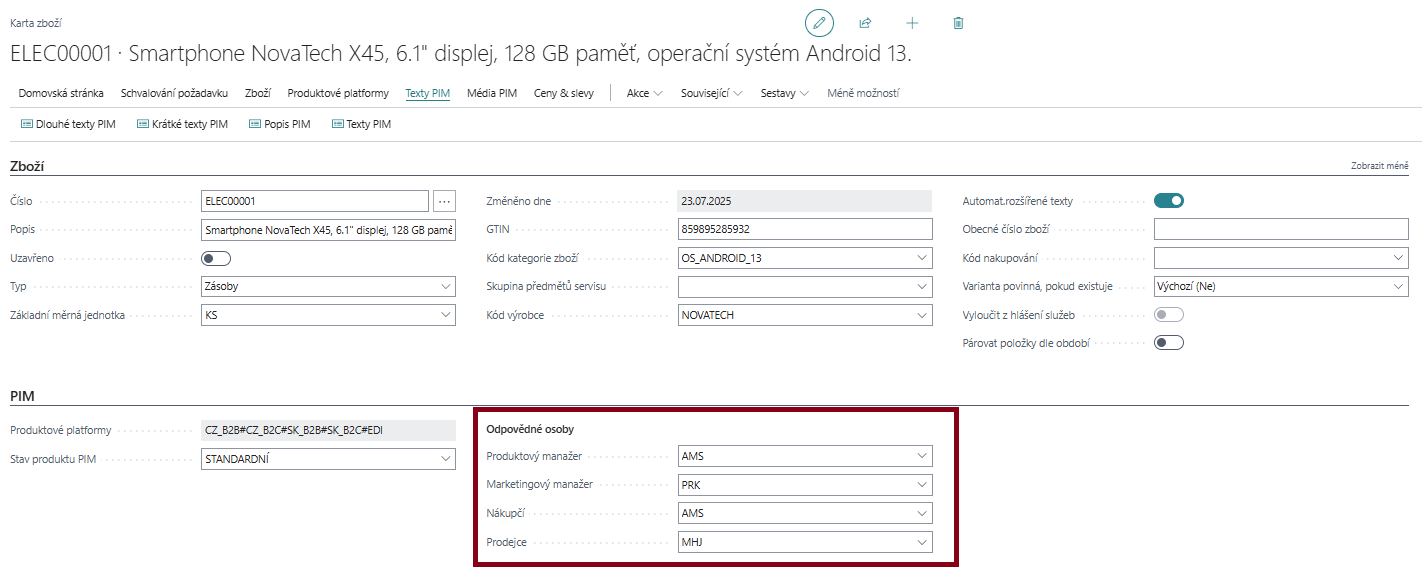The width and height of the screenshot is (1422, 569).
Task: Click the share icon at top
Action: click(865, 23)
